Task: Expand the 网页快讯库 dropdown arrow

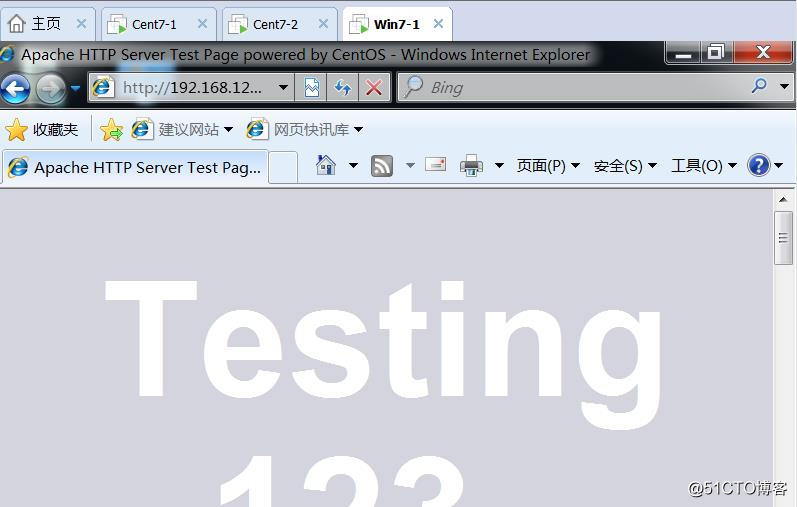Action: pyautogui.click(x=358, y=130)
